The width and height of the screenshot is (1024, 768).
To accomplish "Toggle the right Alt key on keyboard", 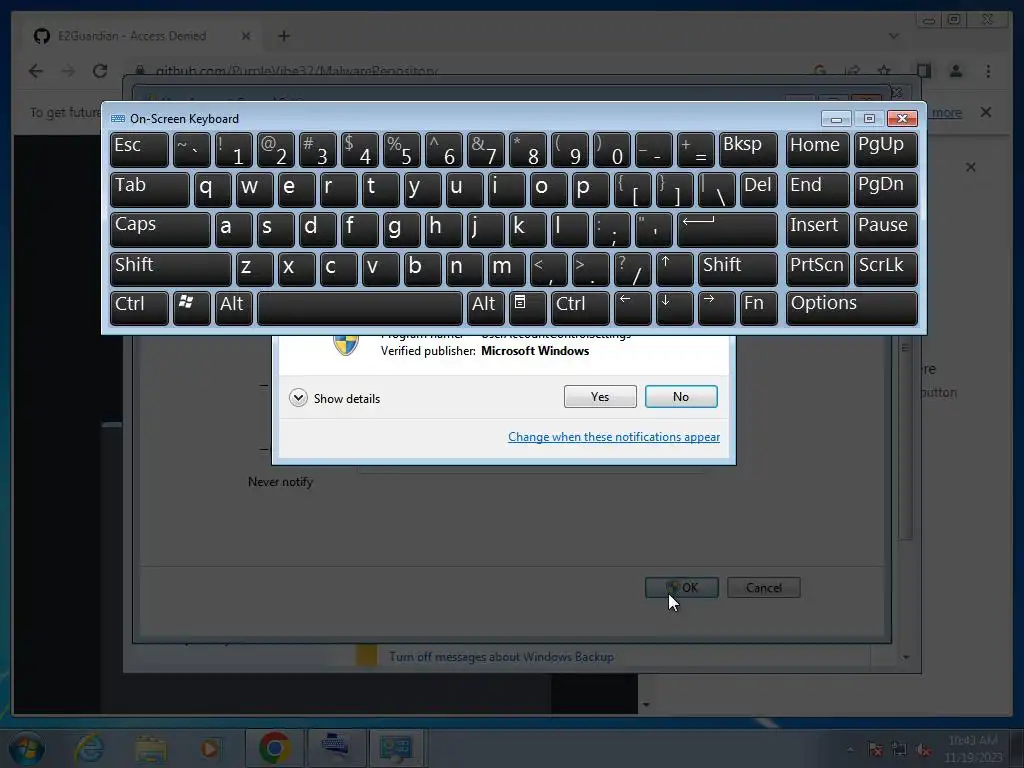I will 485,308.
